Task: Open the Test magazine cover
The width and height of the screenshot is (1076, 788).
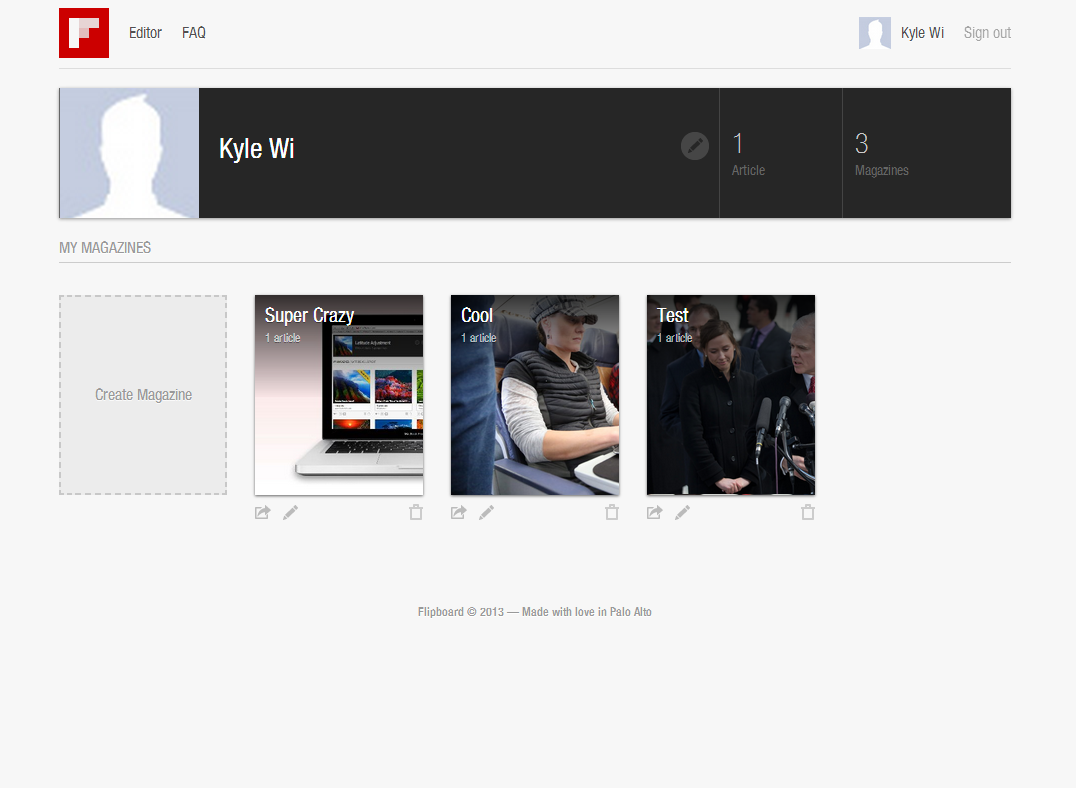Action: pos(731,395)
